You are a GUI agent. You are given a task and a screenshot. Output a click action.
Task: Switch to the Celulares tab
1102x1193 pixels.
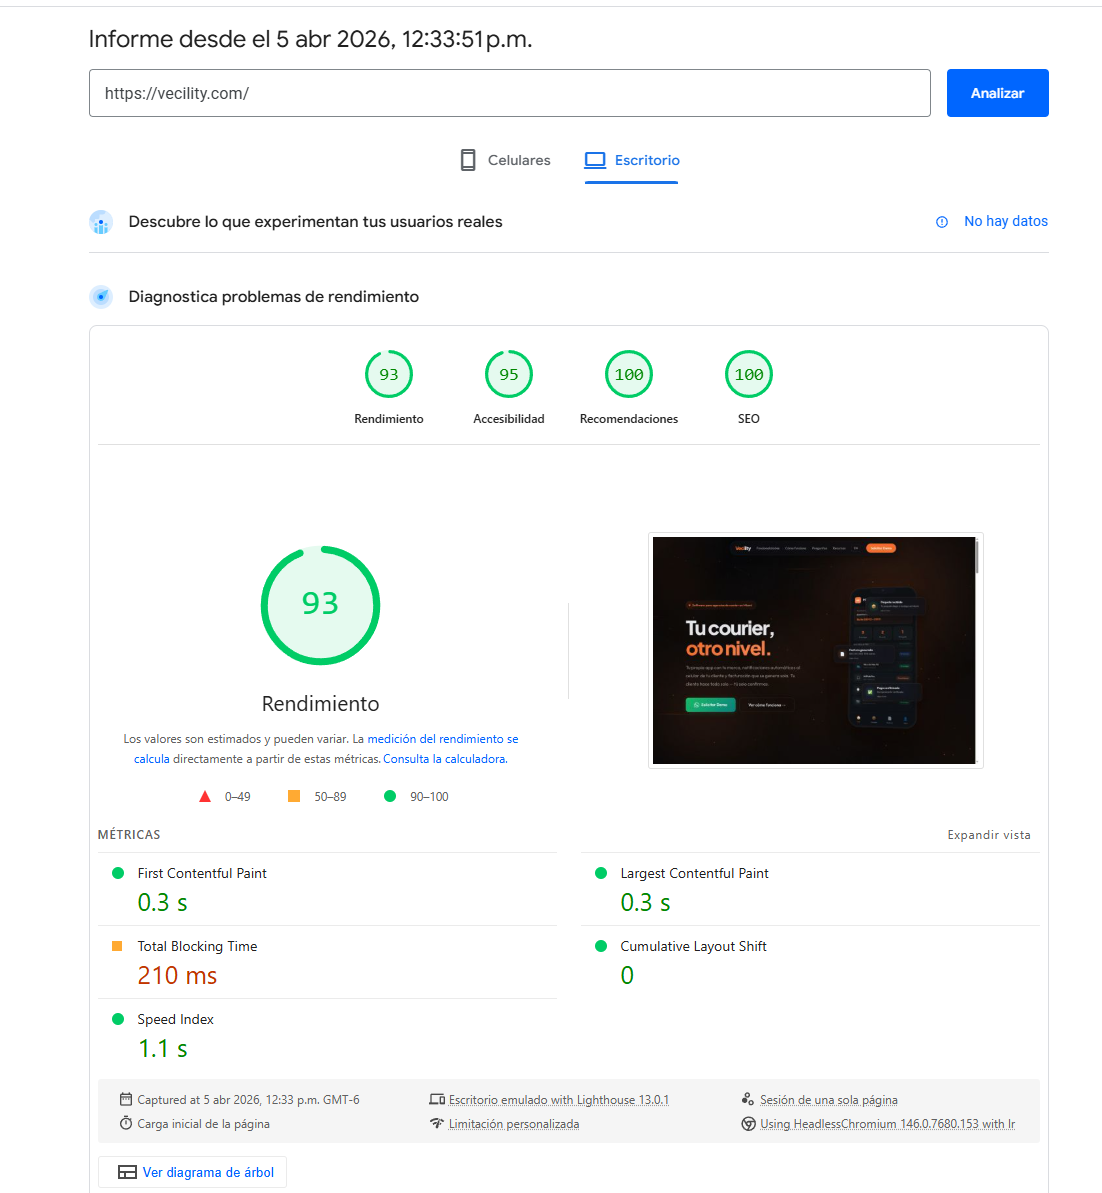505,161
